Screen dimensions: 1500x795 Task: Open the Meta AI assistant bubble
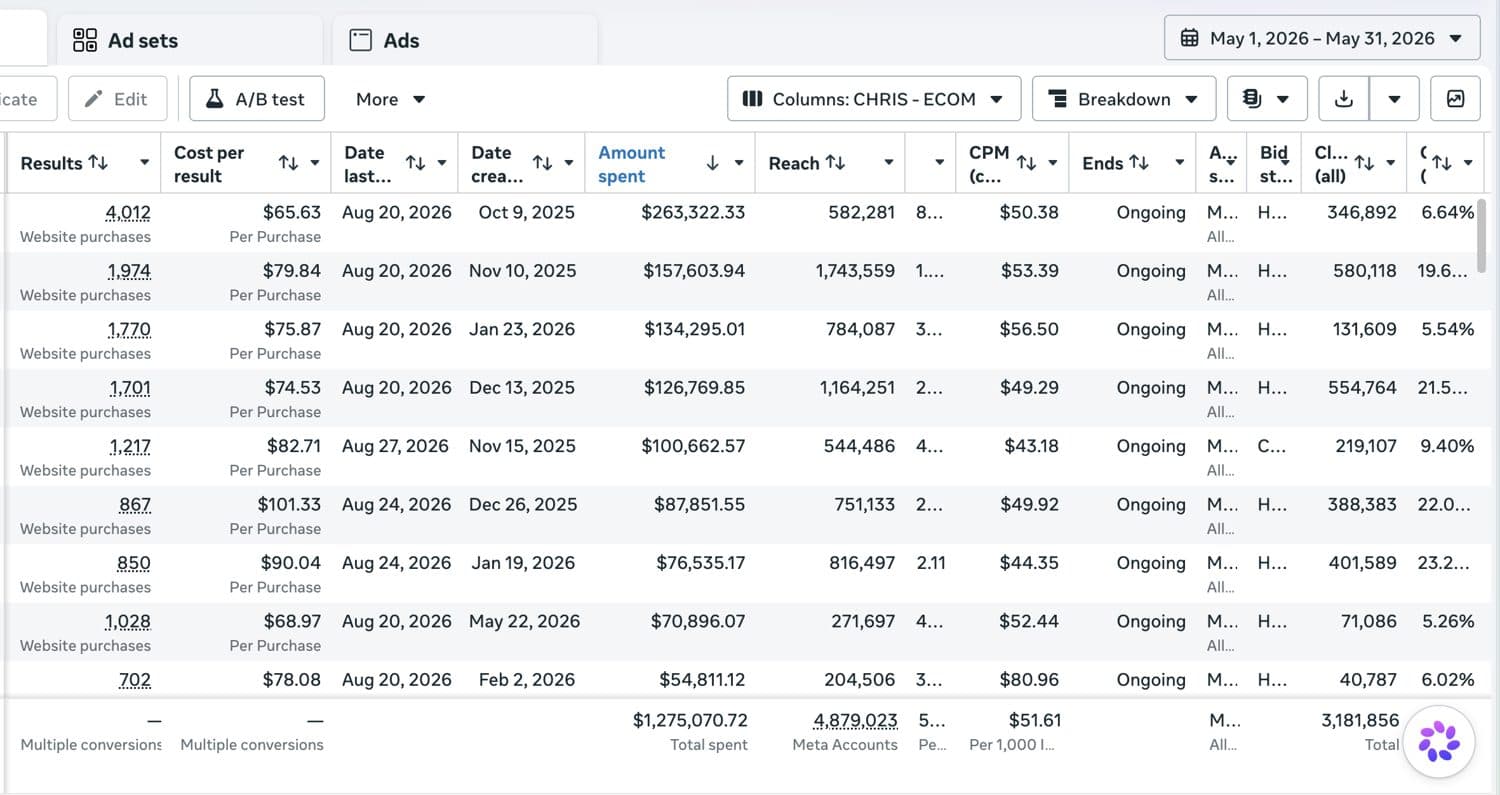pyautogui.click(x=1439, y=742)
